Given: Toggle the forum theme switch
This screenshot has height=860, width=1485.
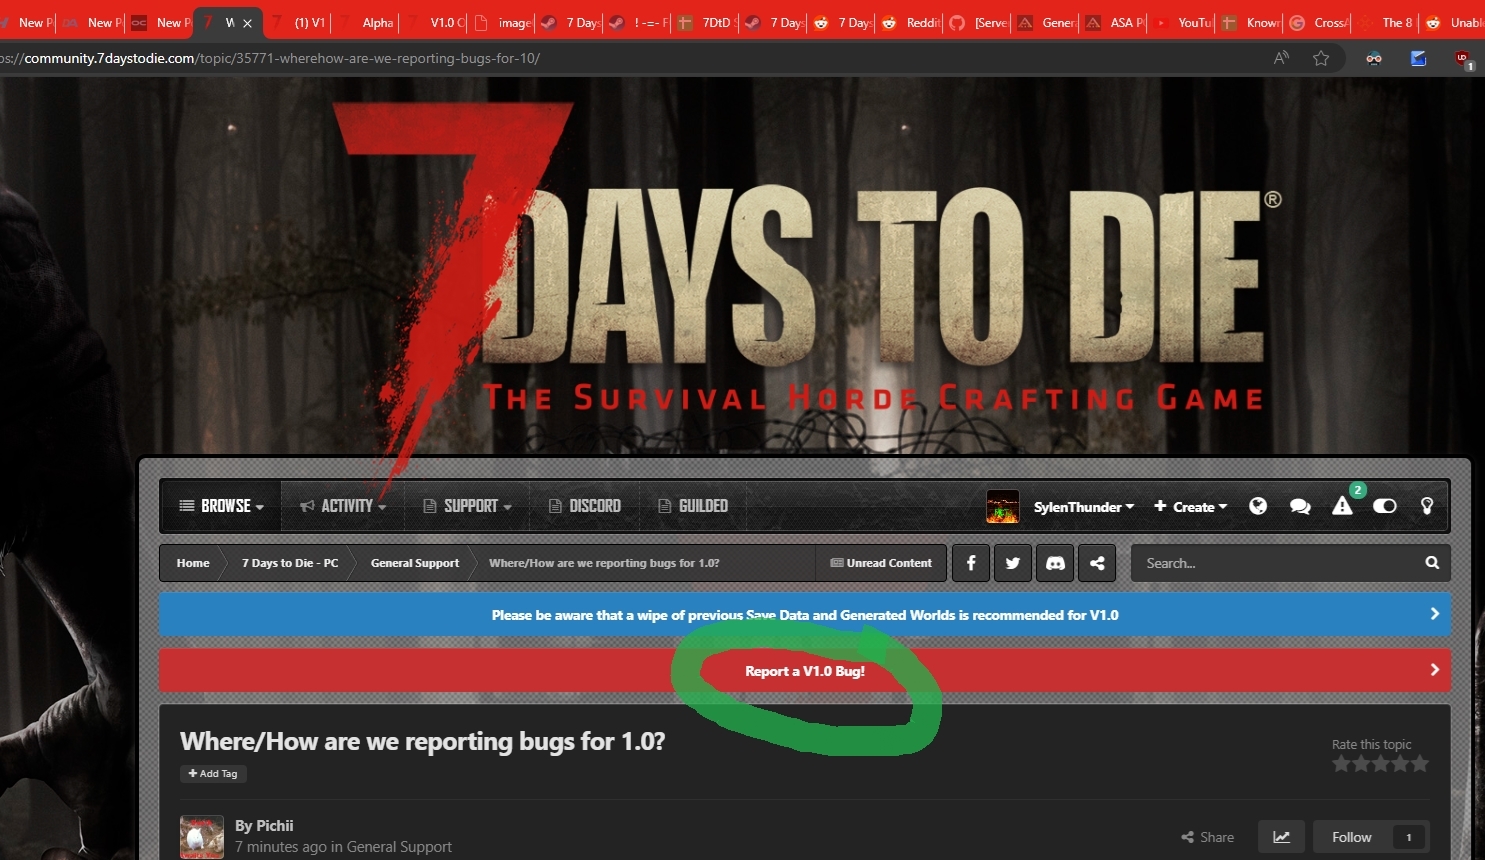Looking at the screenshot, I should click(x=1385, y=506).
